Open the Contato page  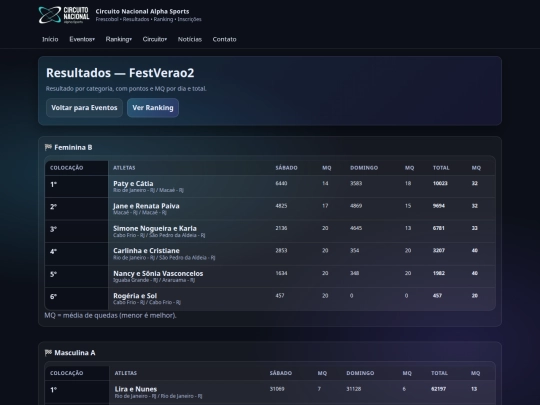[225, 39]
